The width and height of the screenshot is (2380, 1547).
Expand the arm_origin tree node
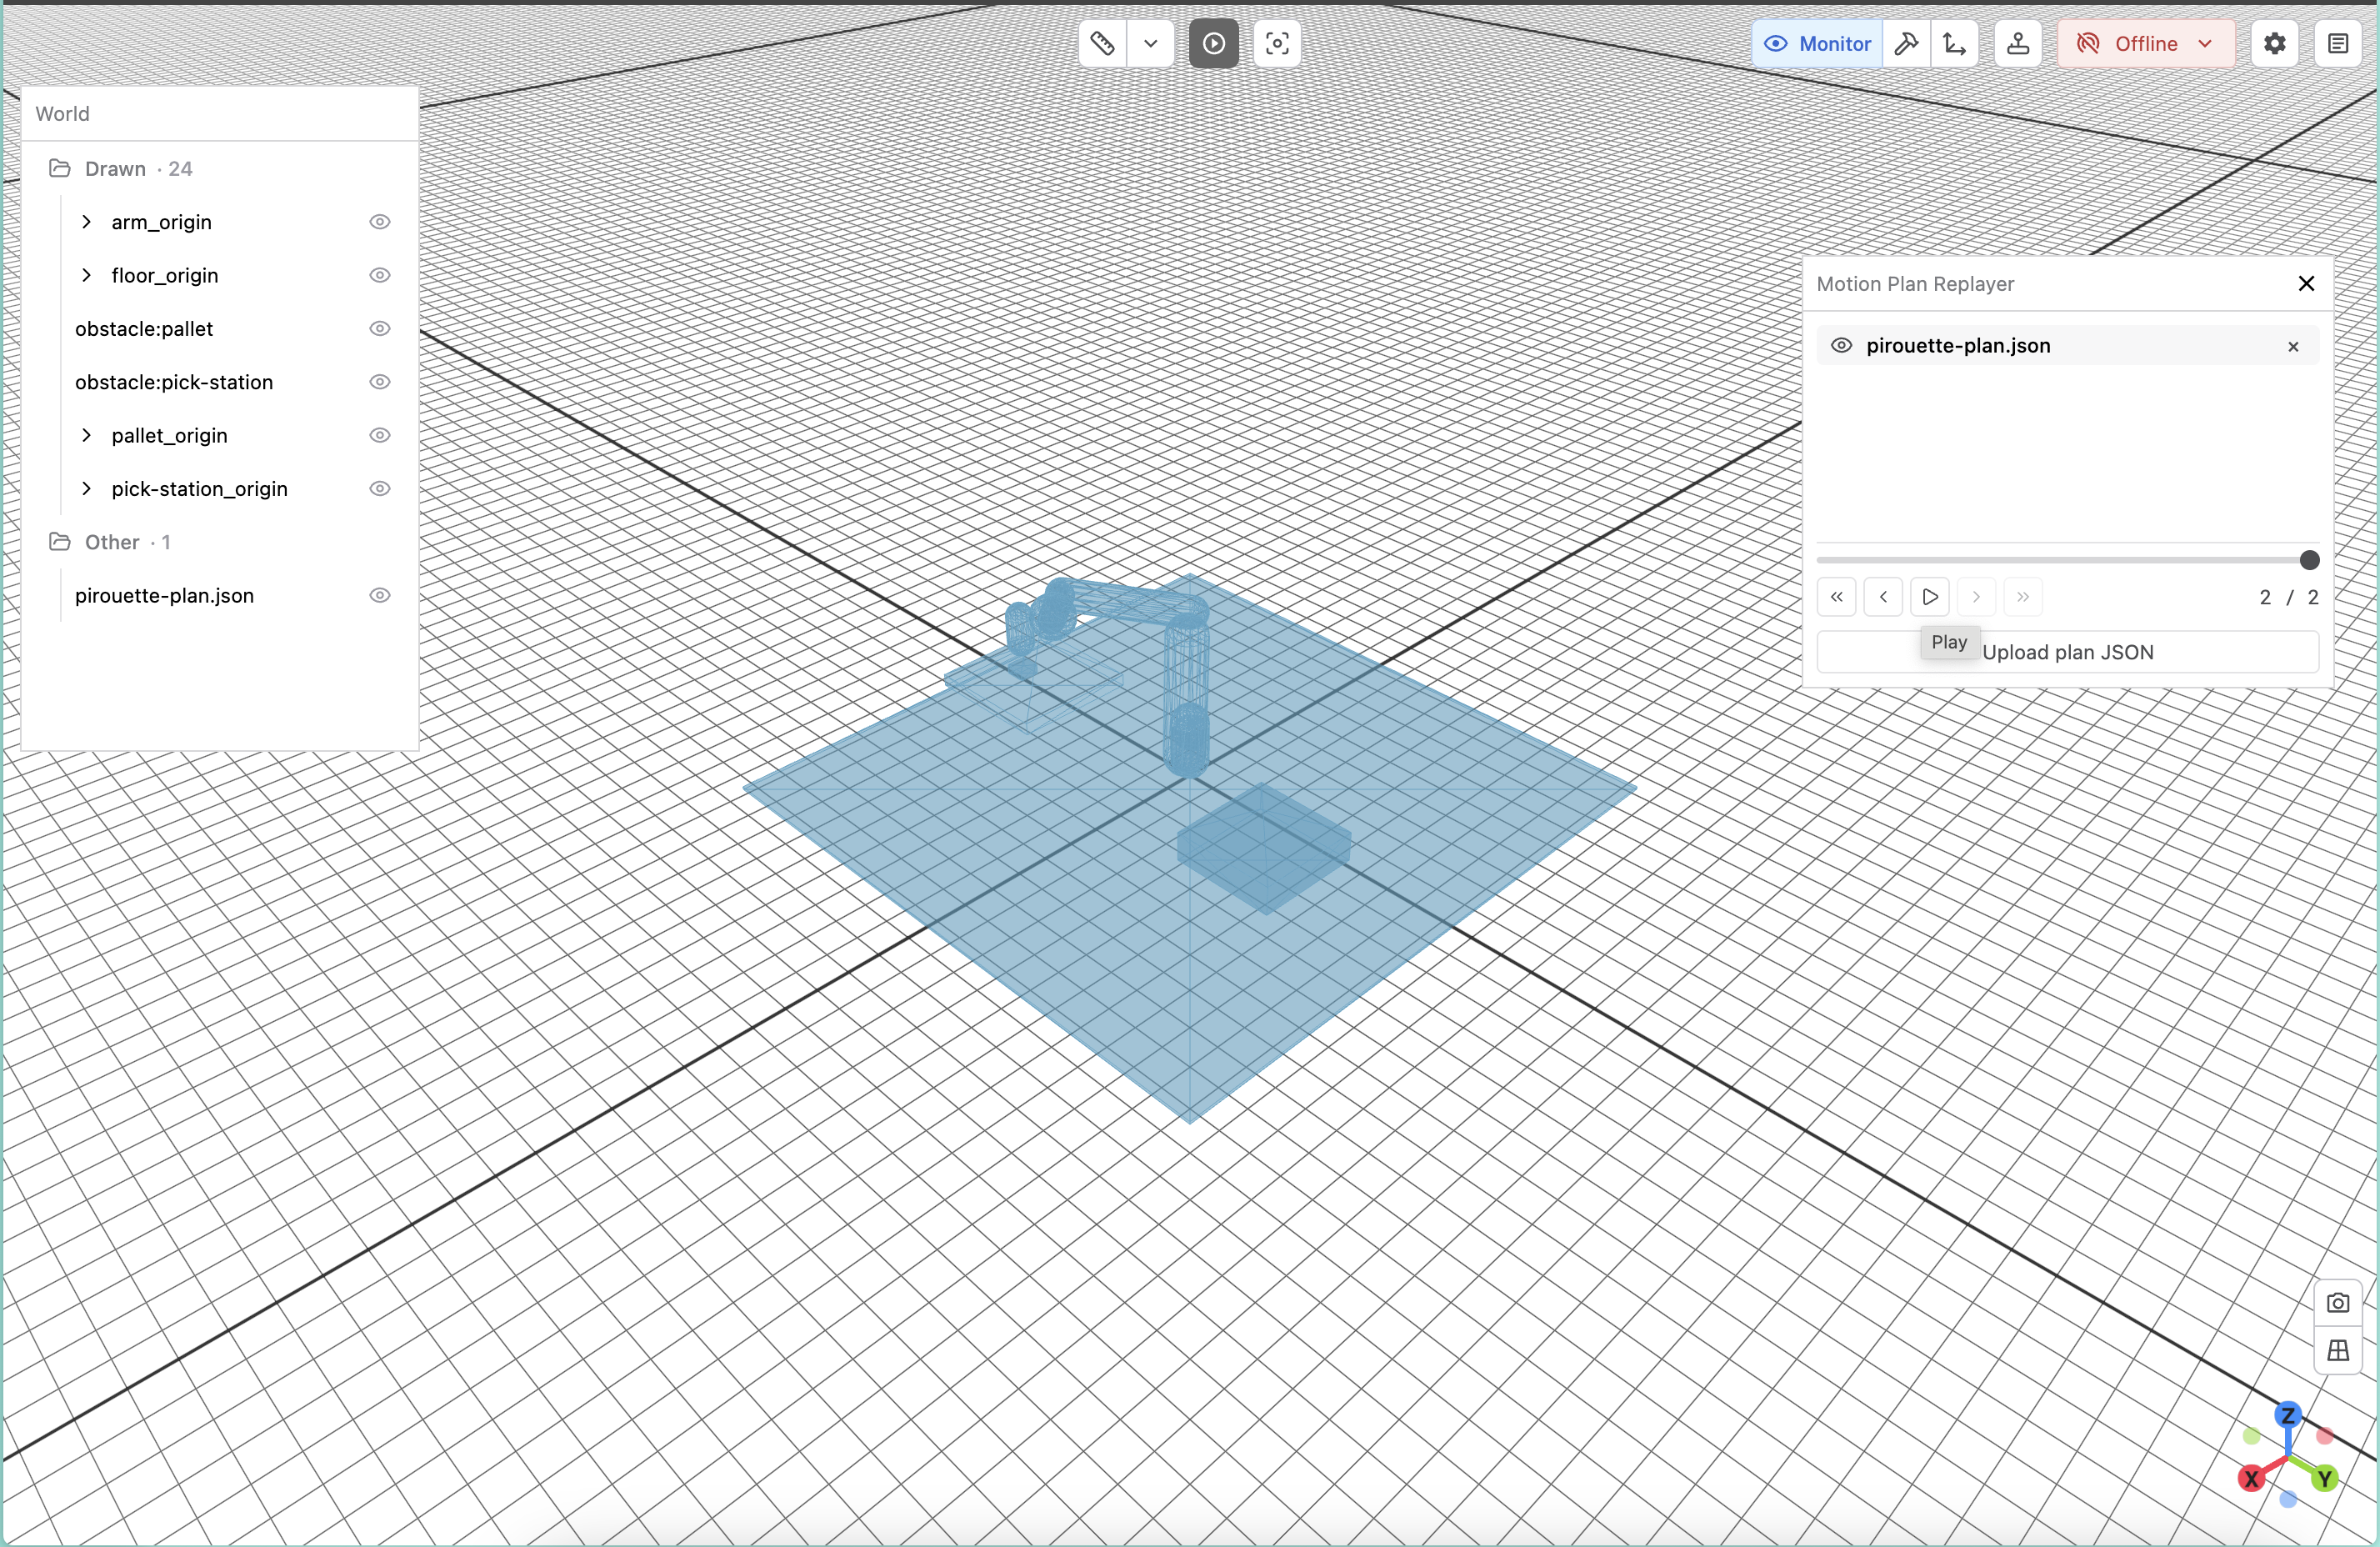87,222
